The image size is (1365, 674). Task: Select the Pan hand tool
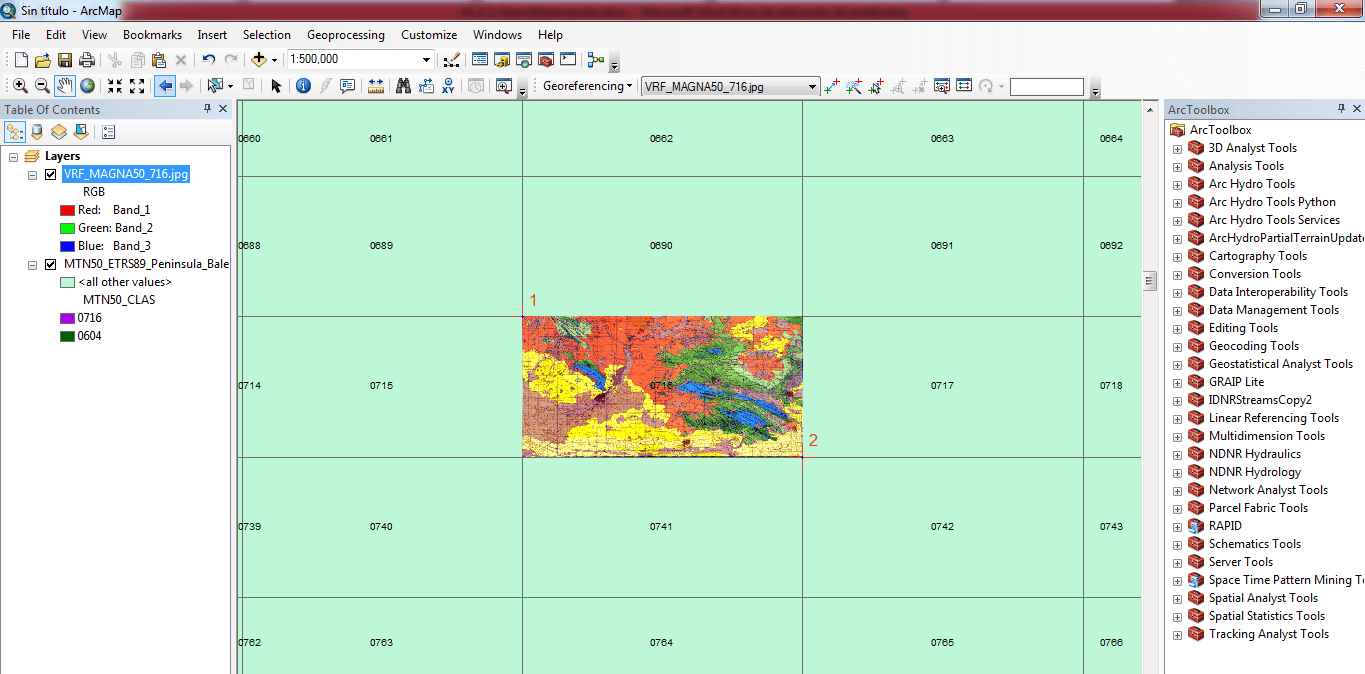click(x=64, y=86)
